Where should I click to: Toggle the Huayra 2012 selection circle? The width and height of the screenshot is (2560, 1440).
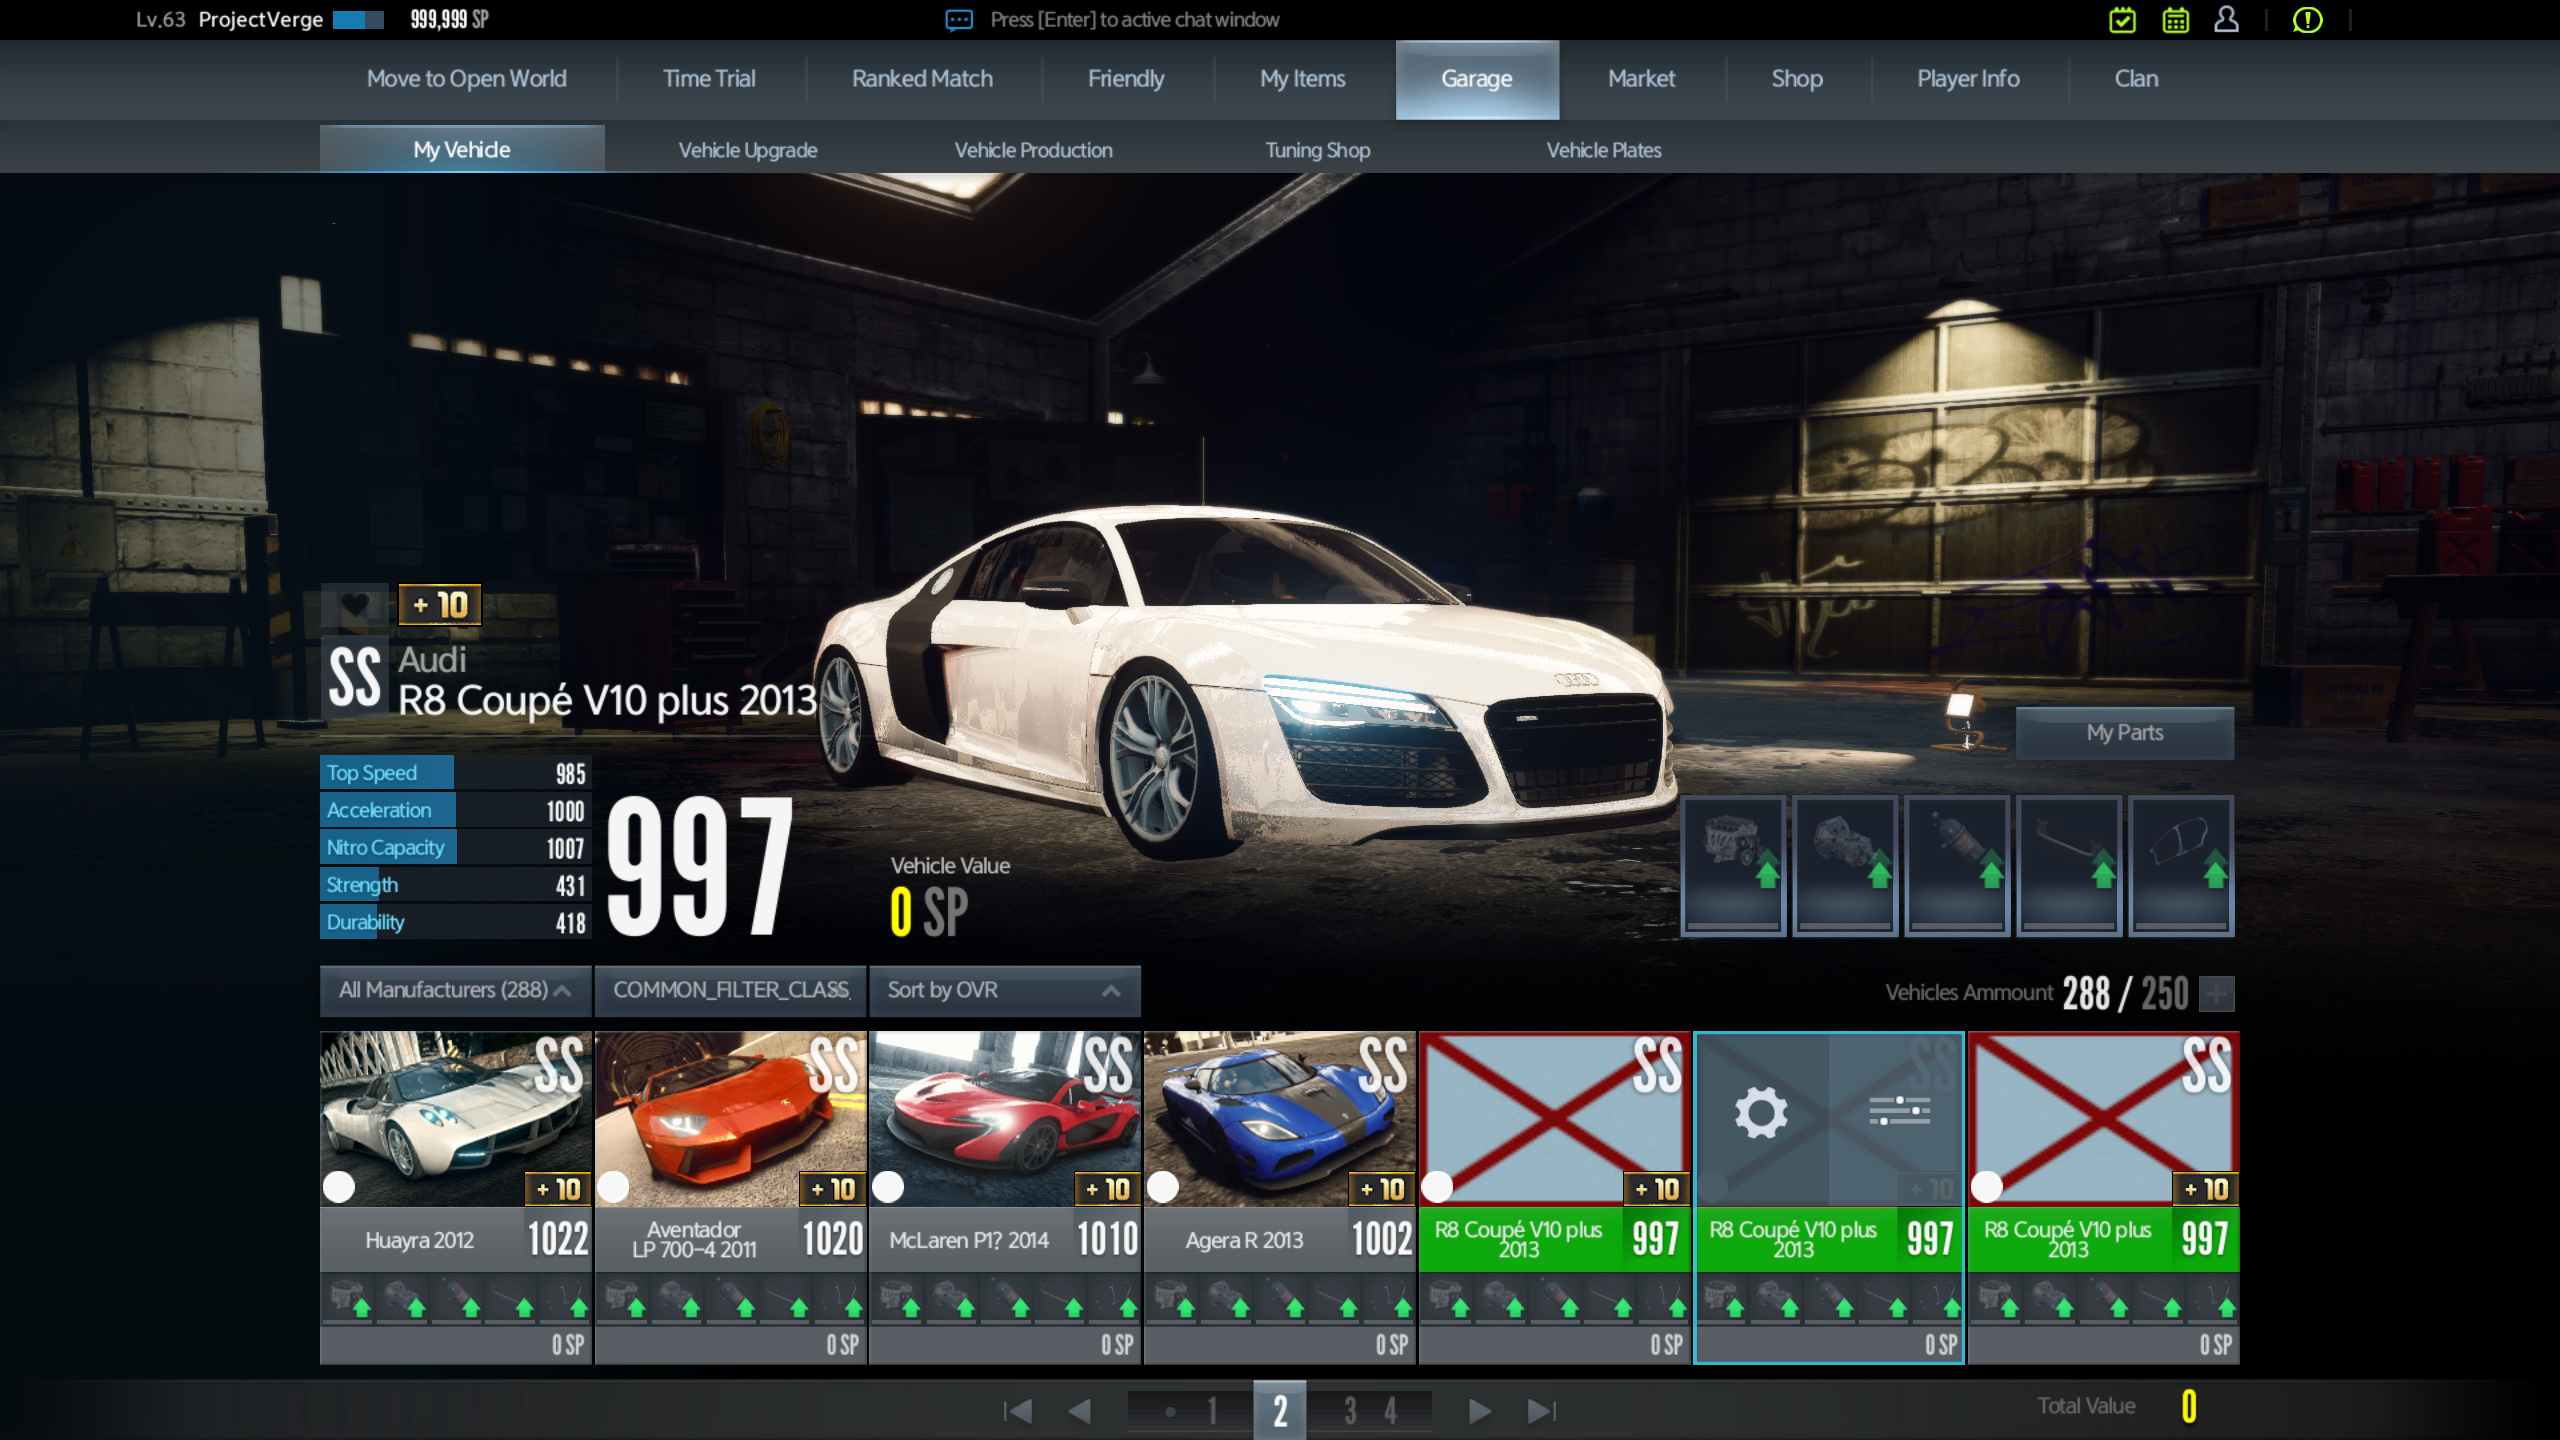click(x=339, y=1187)
